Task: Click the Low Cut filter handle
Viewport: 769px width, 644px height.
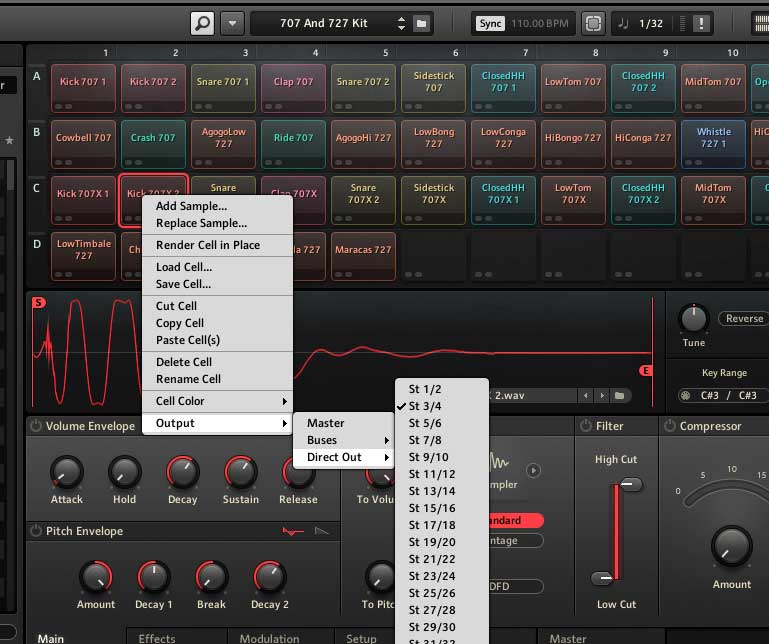Action: 603,578
